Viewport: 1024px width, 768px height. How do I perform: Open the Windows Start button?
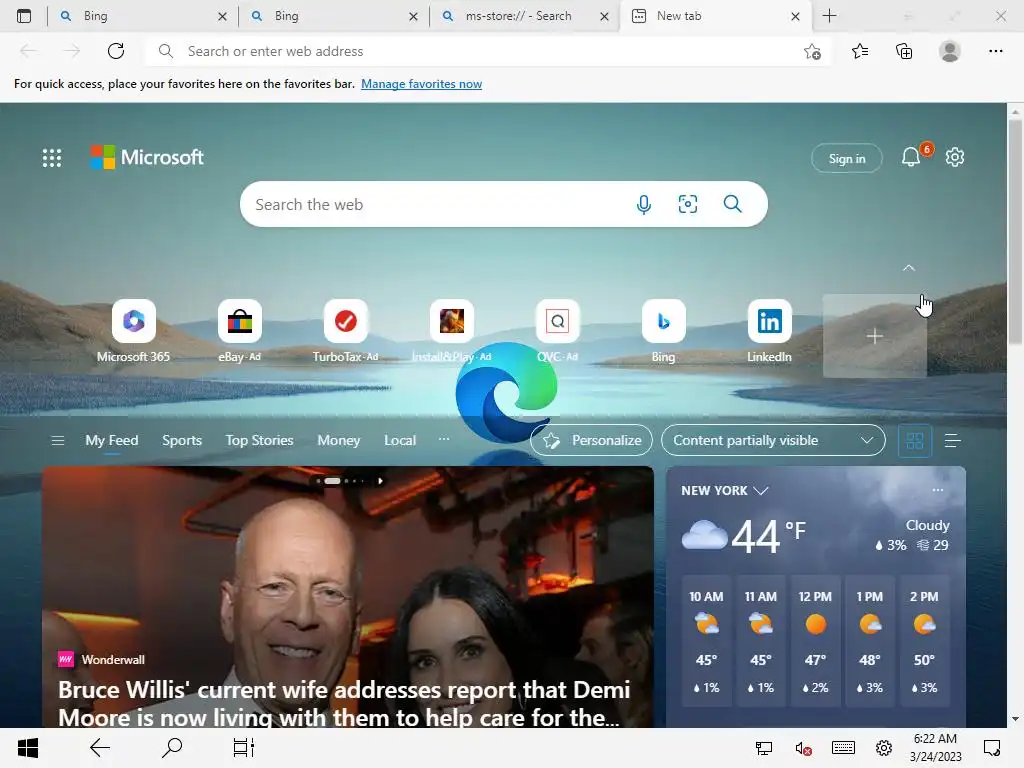[x=28, y=748]
